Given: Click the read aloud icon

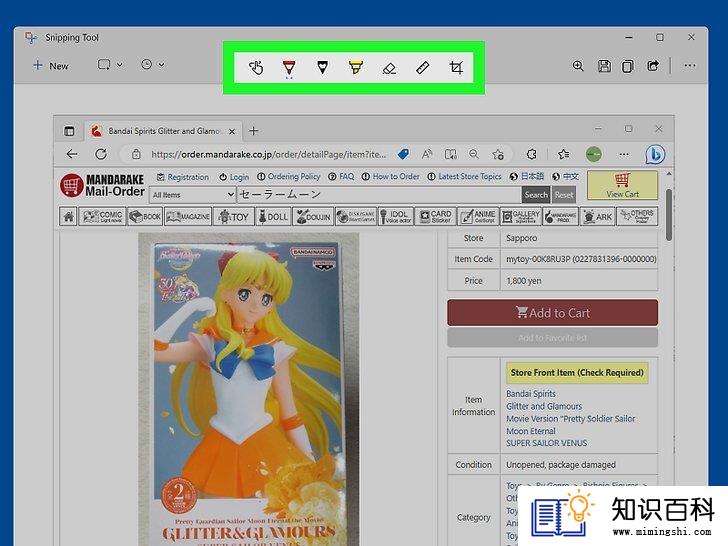Looking at the screenshot, I should click(427, 154).
